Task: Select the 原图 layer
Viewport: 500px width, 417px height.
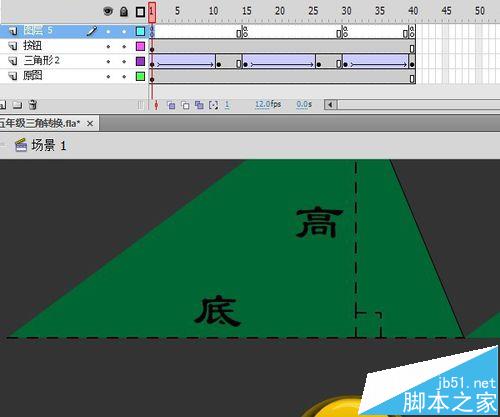Action: (x=74, y=76)
